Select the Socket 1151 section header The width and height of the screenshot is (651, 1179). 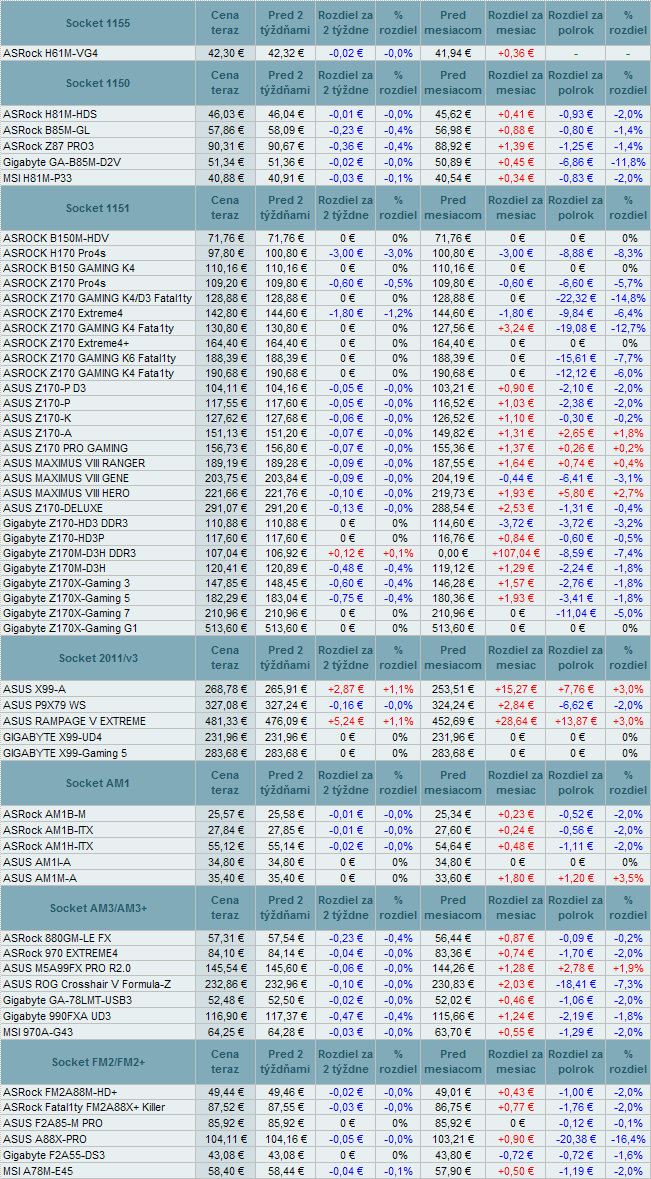click(x=98, y=208)
